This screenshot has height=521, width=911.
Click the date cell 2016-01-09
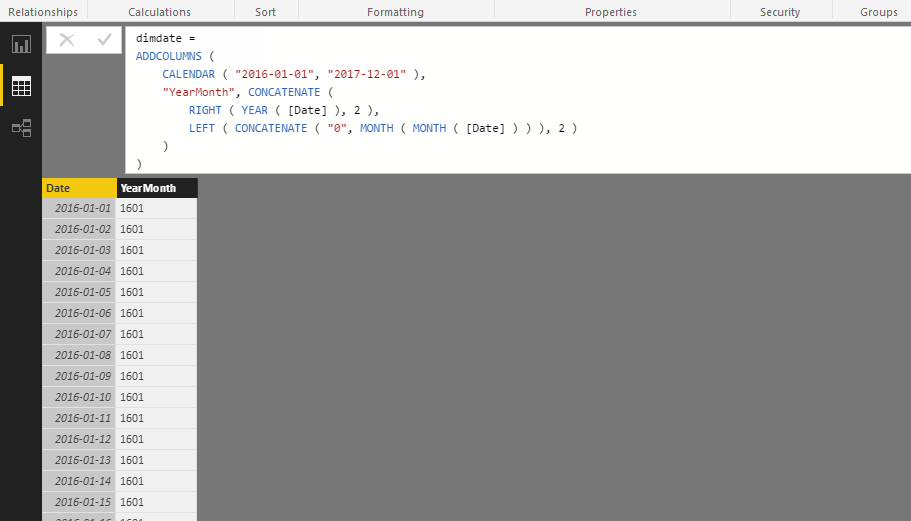pos(79,376)
